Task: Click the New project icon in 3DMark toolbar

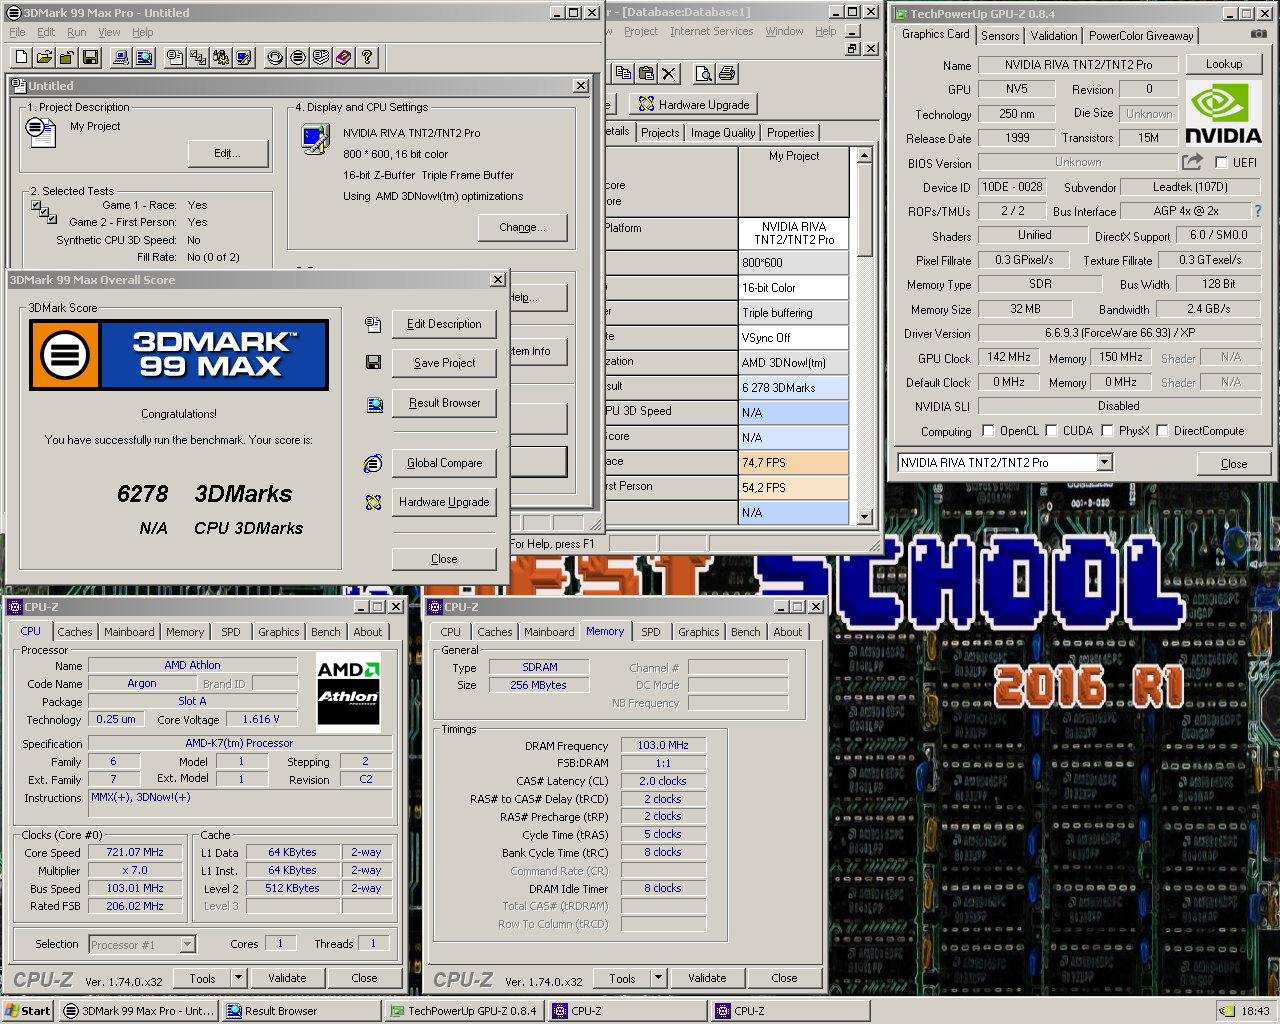Action: pos(21,57)
